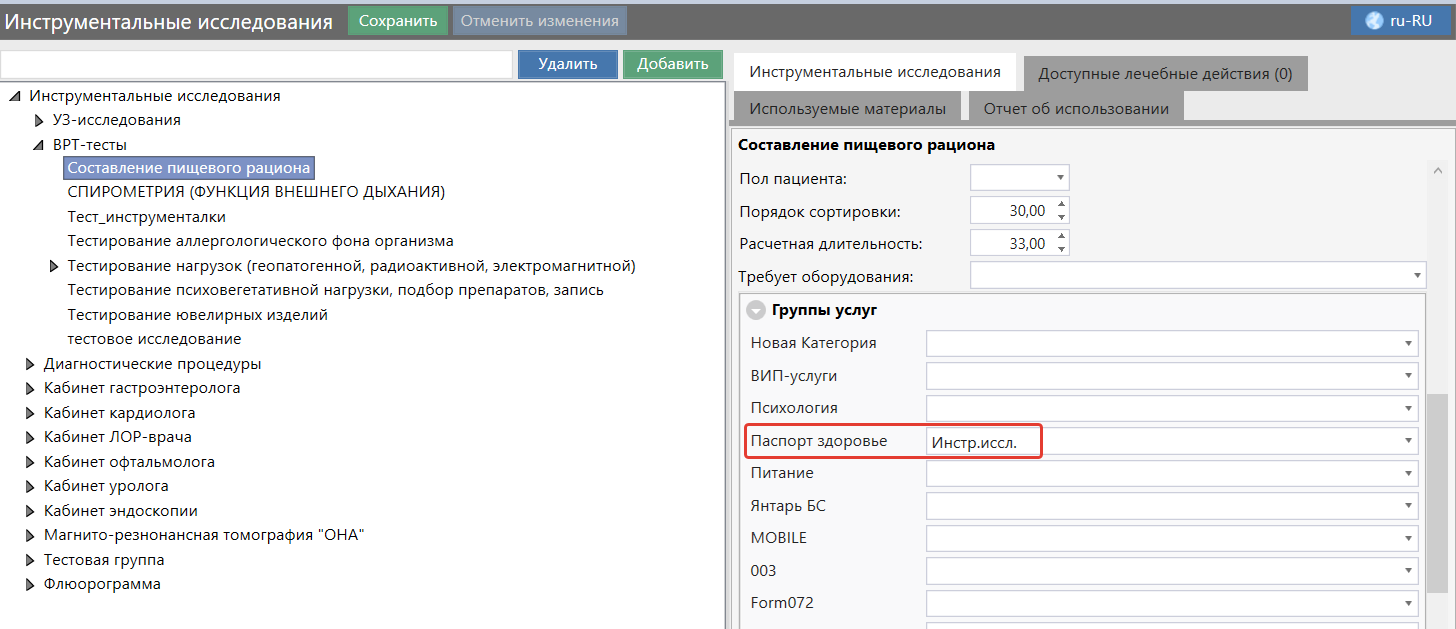Increase Порядок сортировки value with up arrow

pyautogui.click(x=1061, y=206)
